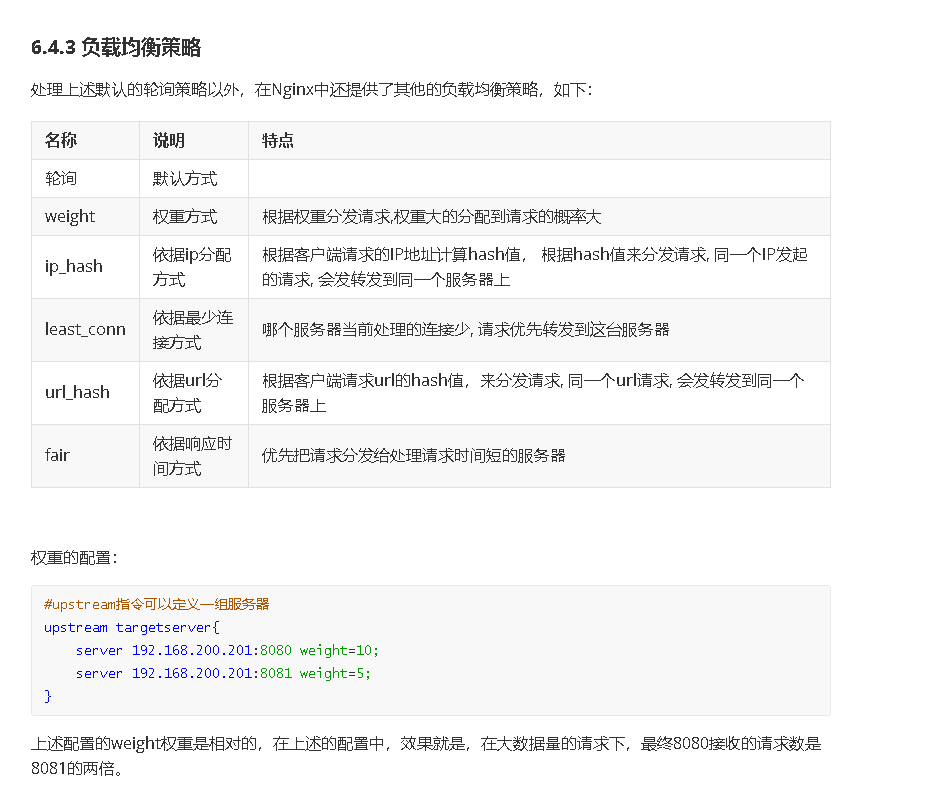Click the code line with 'weight=10;'
Image resolution: width=926 pixels, height=791 pixels.
pos(227,650)
